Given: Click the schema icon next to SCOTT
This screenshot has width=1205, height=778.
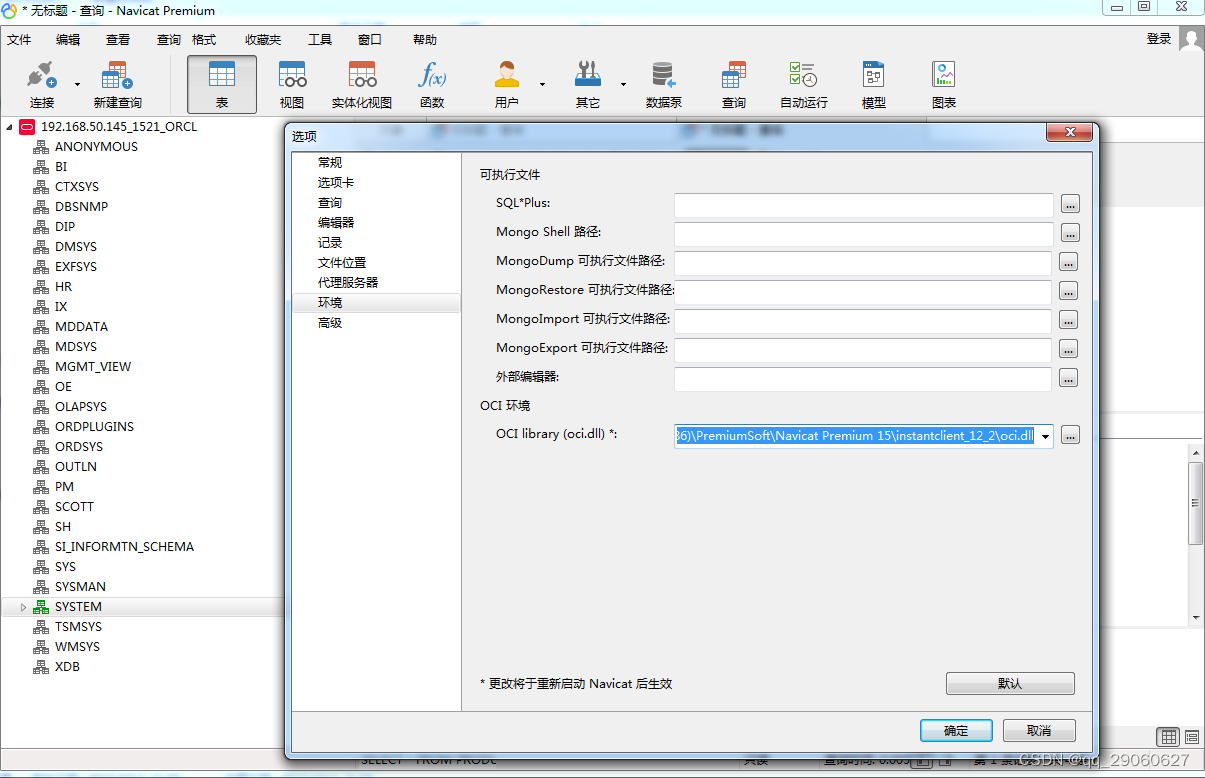Looking at the screenshot, I should (41, 507).
